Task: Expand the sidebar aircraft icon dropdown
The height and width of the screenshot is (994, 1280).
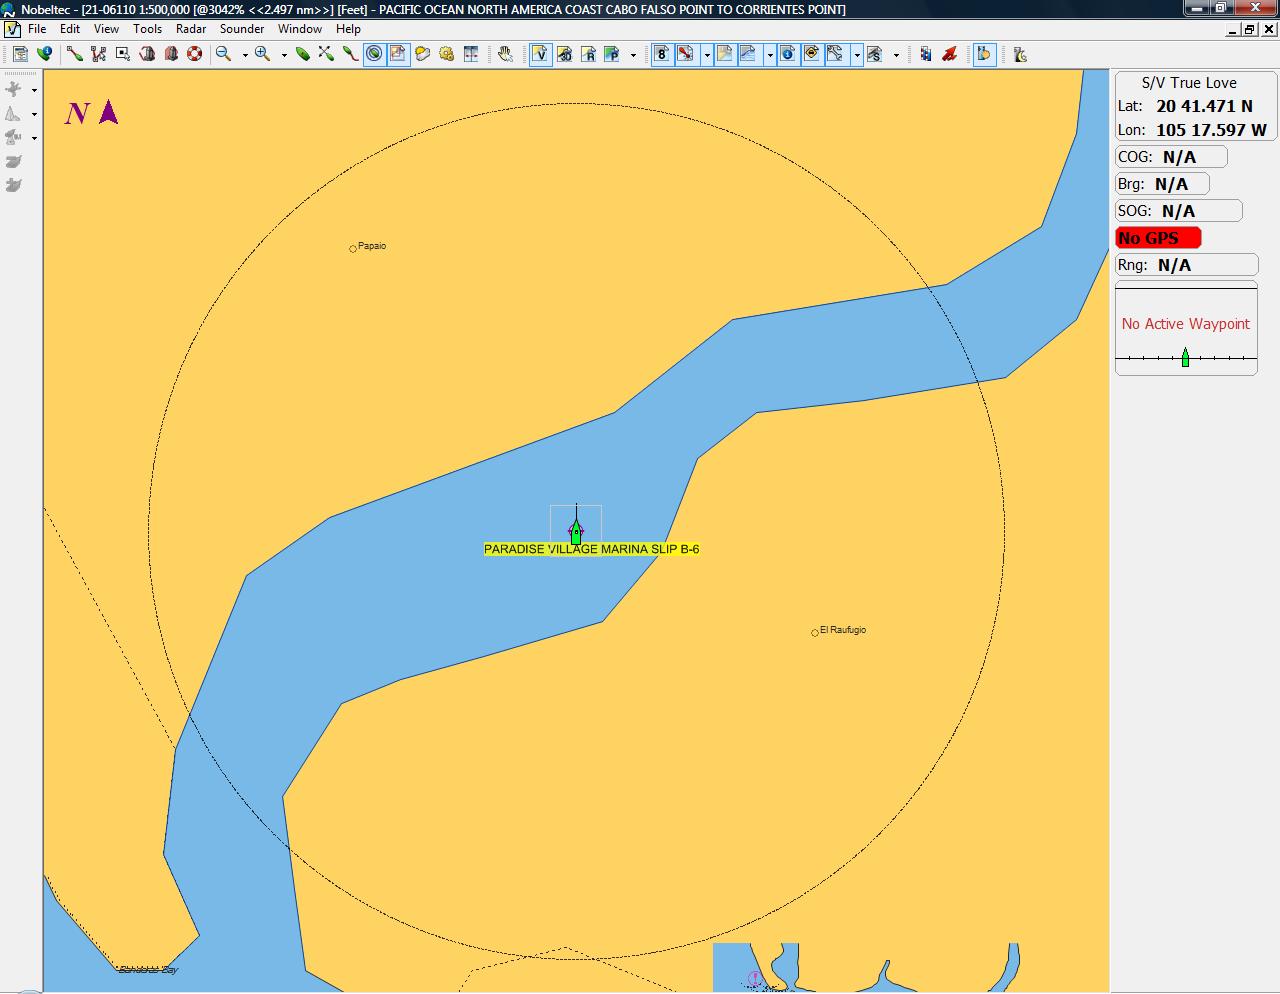Action: click(x=34, y=90)
